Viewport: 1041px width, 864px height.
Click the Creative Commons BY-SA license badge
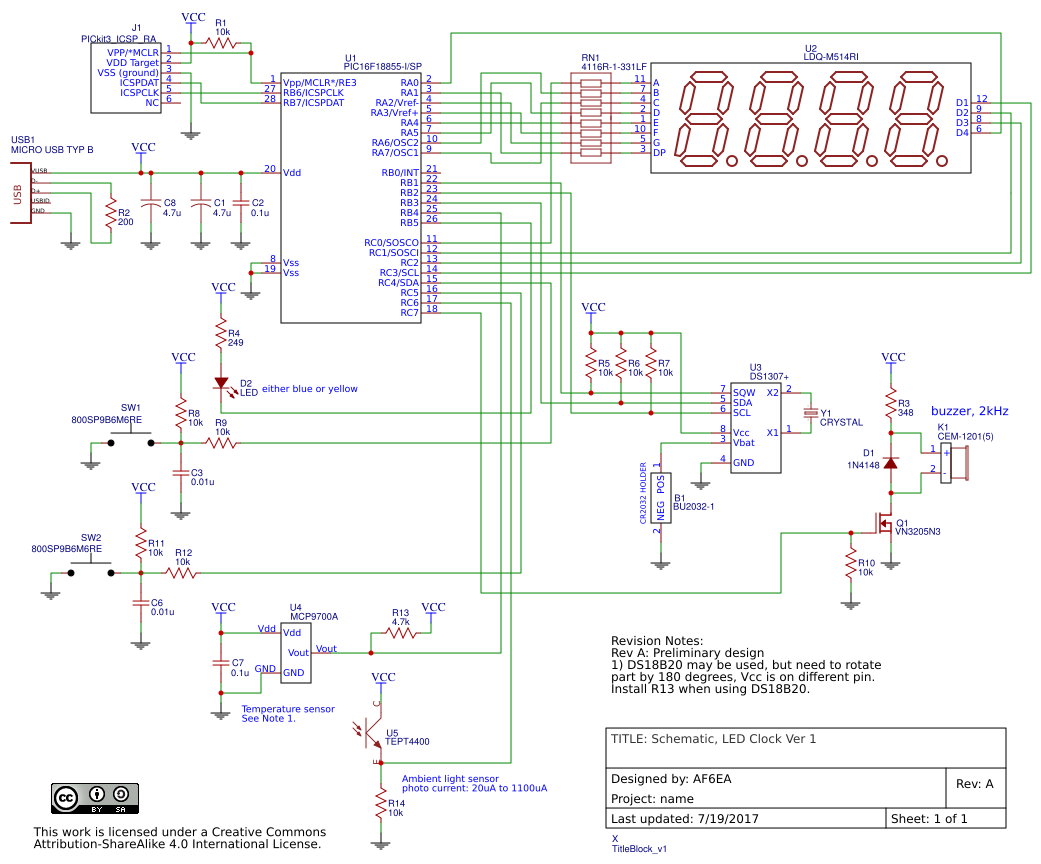95,798
